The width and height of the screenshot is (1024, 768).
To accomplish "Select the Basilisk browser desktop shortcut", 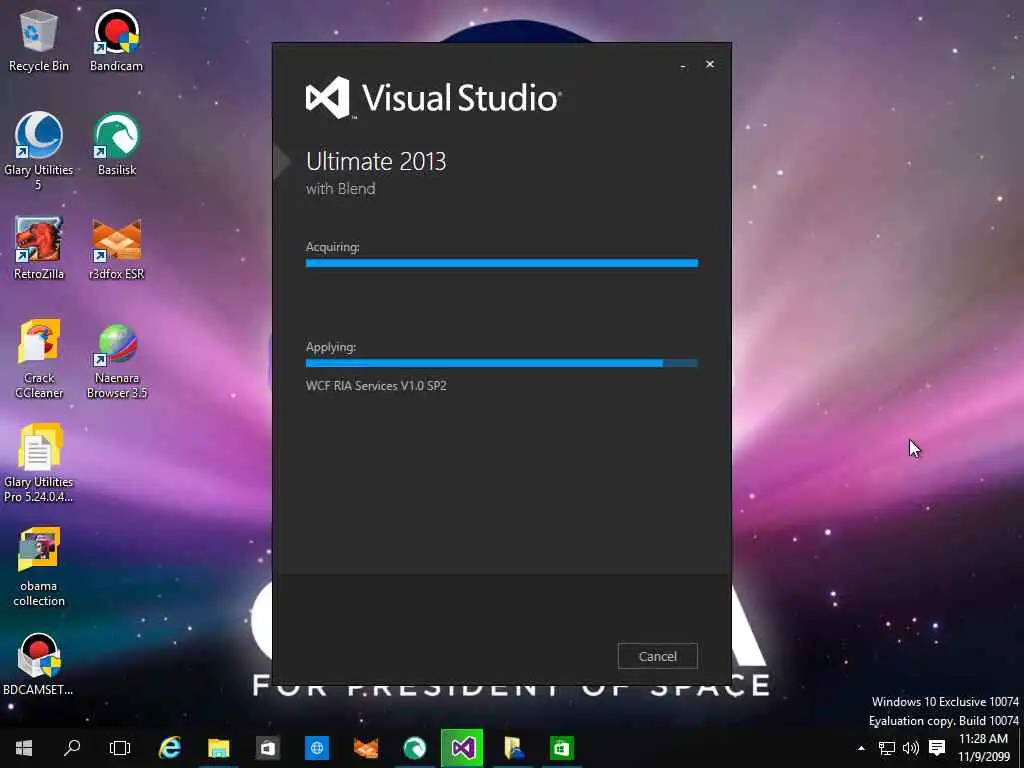I will tap(116, 145).
